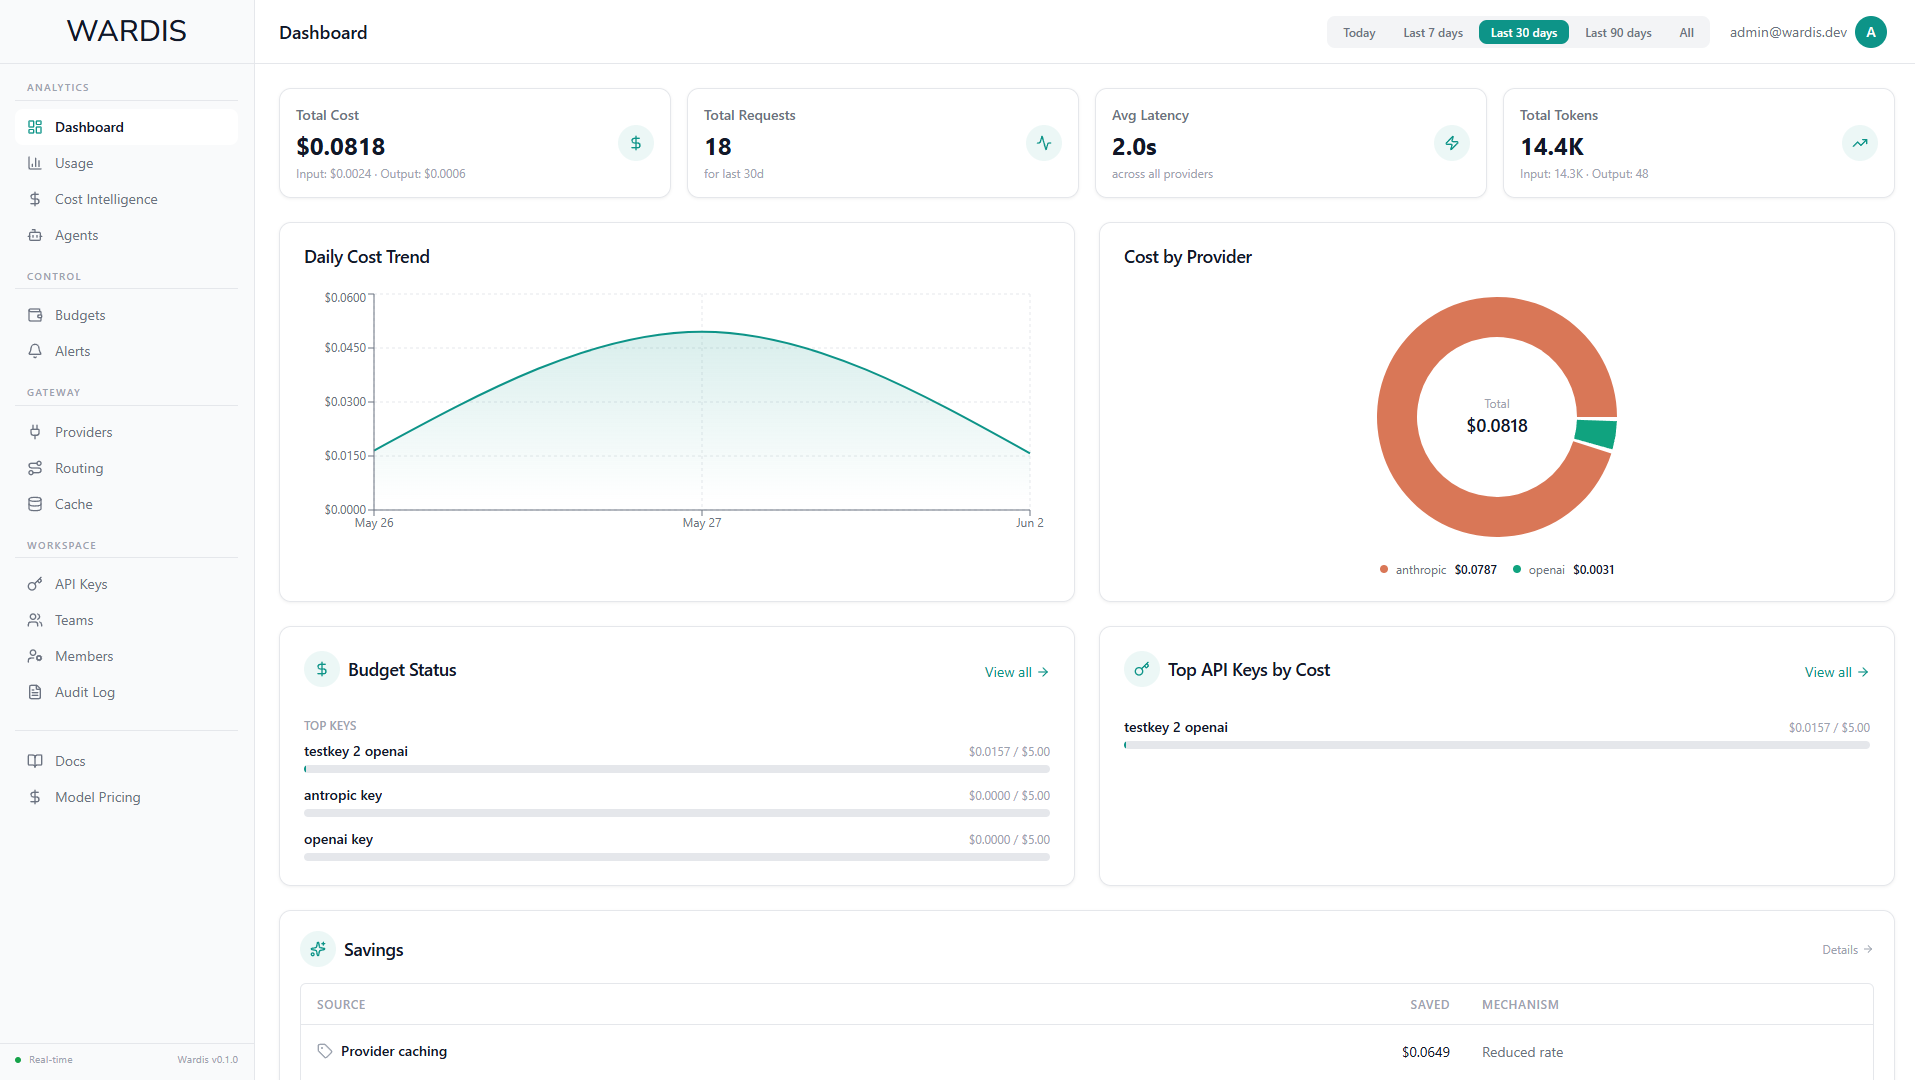Screen dimensions: 1915x1080
Task: Select the Last 90 days range
Action: click(x=1618, y=33)
